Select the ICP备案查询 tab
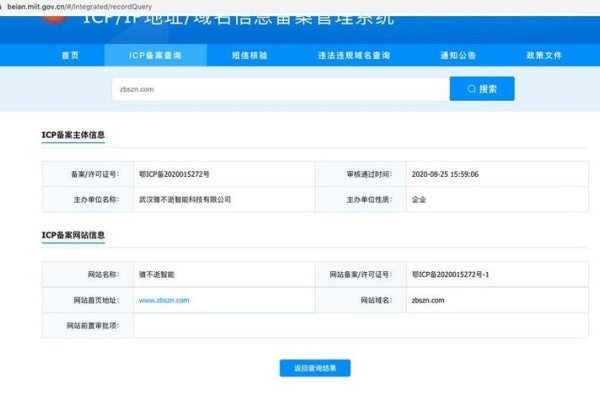This screenshot has width=600, height=400. pos(155,55)
